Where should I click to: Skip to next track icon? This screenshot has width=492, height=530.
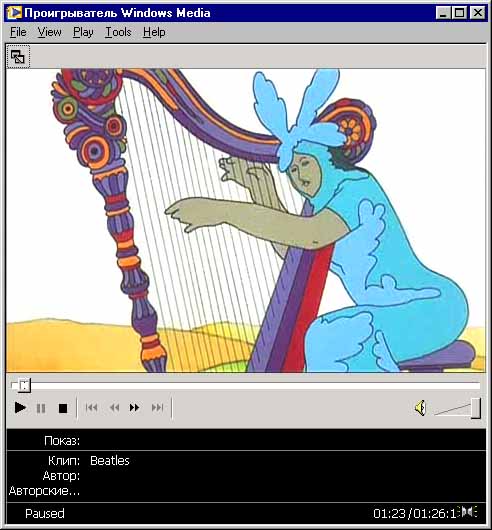coord(157,408)
